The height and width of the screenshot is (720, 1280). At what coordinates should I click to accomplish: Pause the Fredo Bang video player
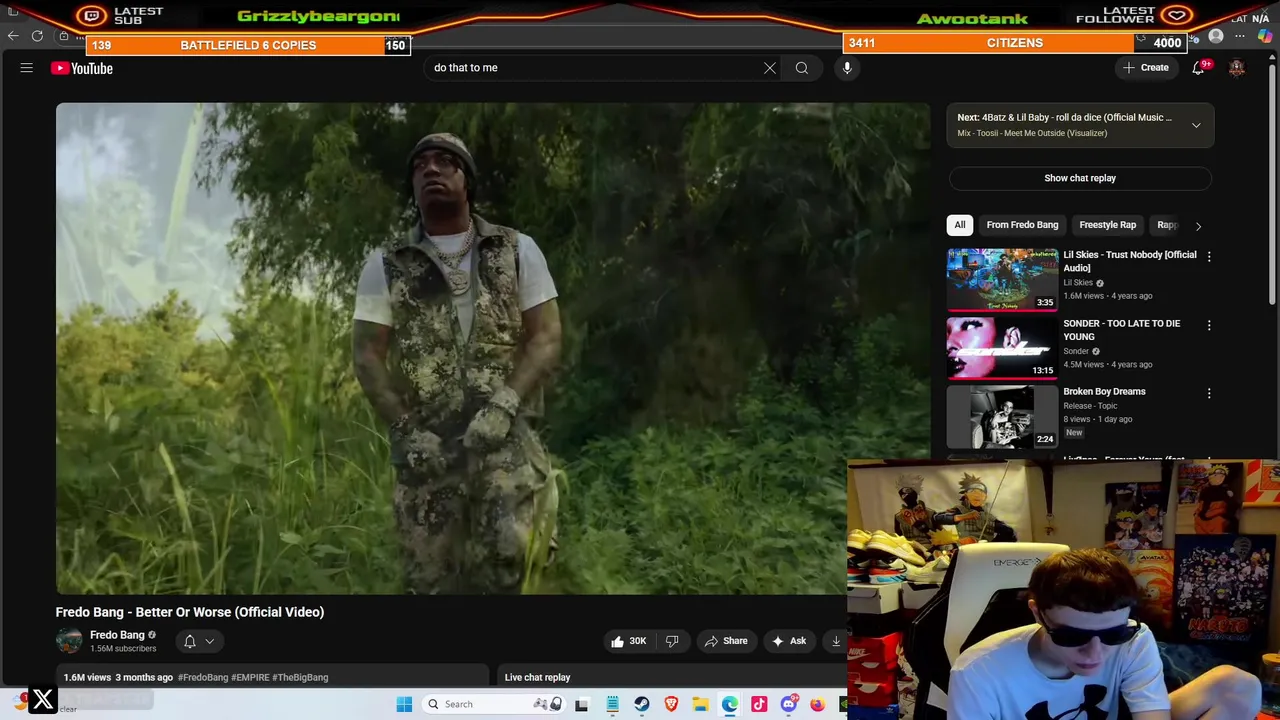pyautogui.click(x=492, y=348)
